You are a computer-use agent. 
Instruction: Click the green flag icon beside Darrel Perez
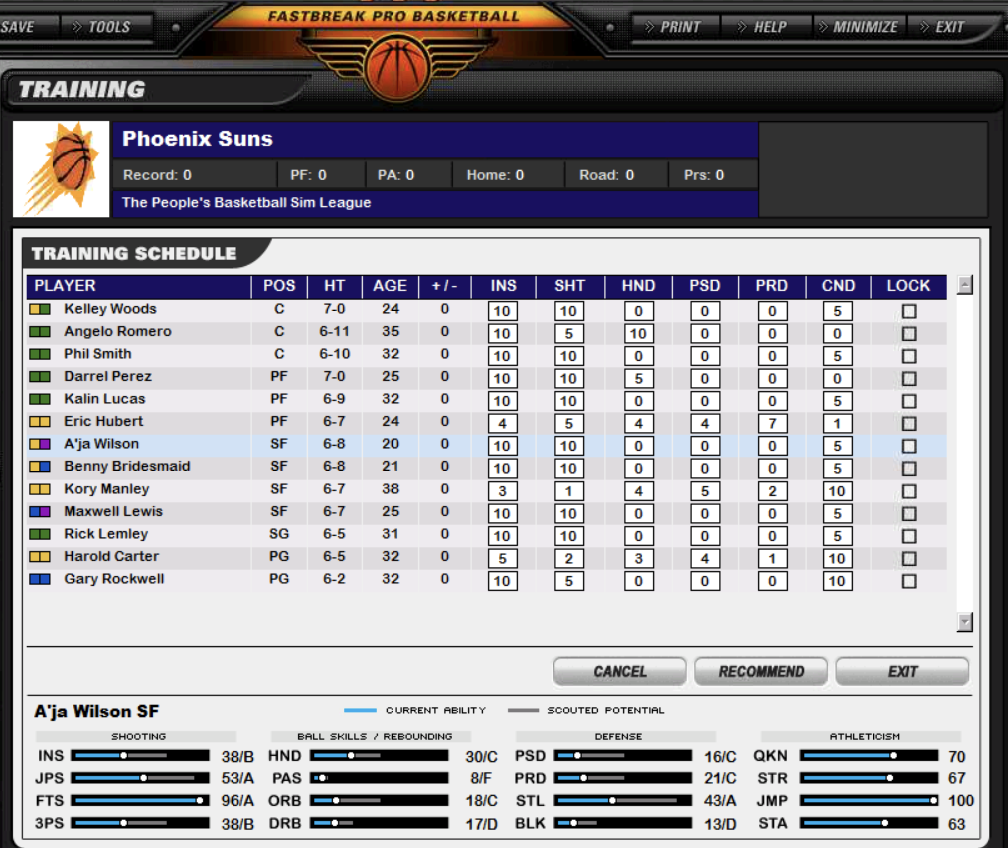pos(40,377)
